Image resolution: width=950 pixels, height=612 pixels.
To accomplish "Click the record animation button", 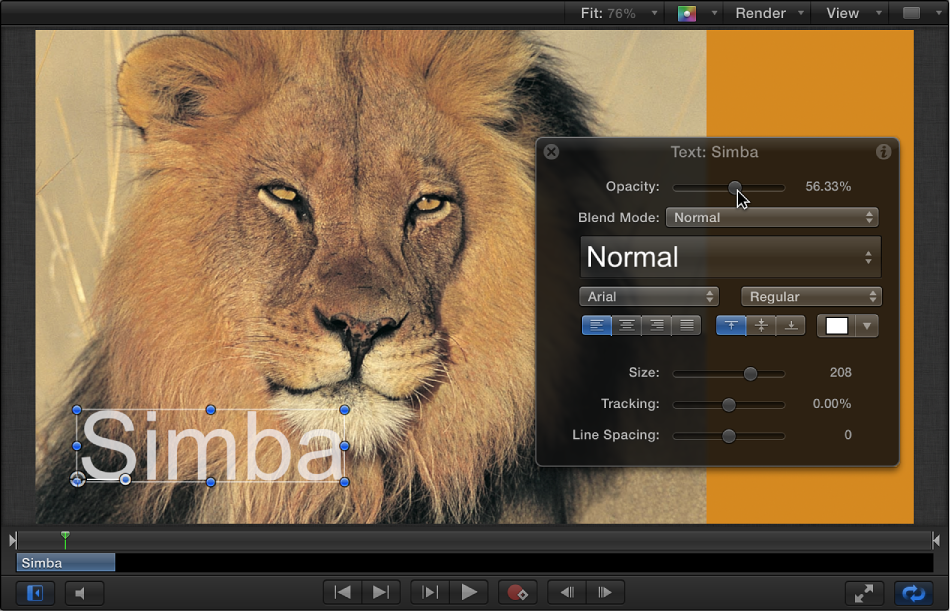I will coord(517,592).
